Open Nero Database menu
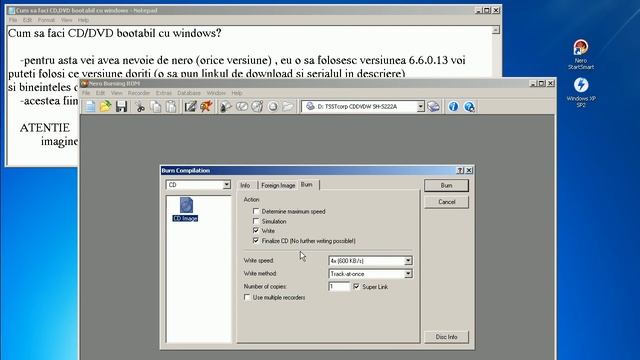Viewport: 640px width, 360px height. (189, 93)
